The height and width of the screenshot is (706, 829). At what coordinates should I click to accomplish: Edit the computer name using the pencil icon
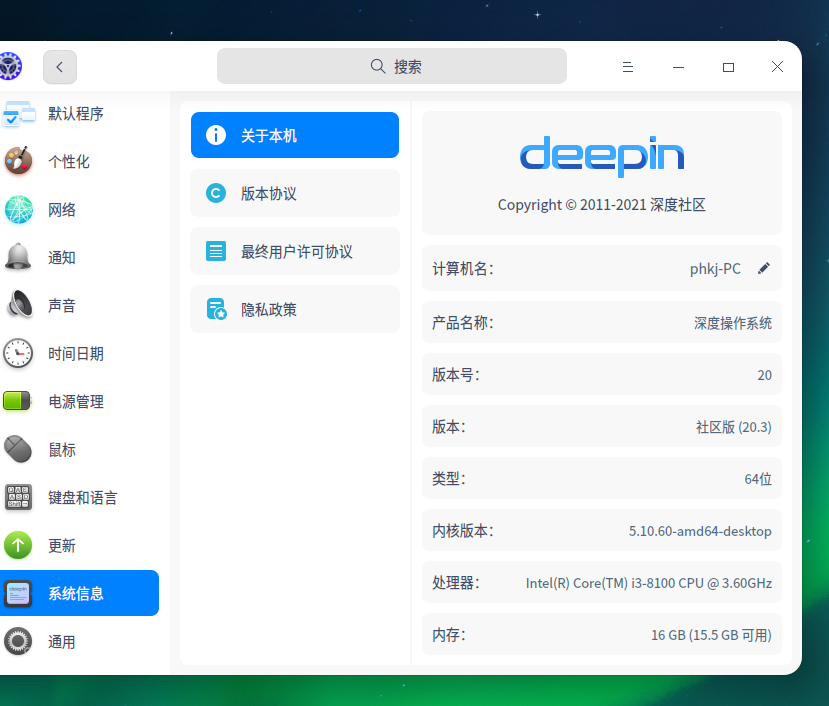pos(763,268)
